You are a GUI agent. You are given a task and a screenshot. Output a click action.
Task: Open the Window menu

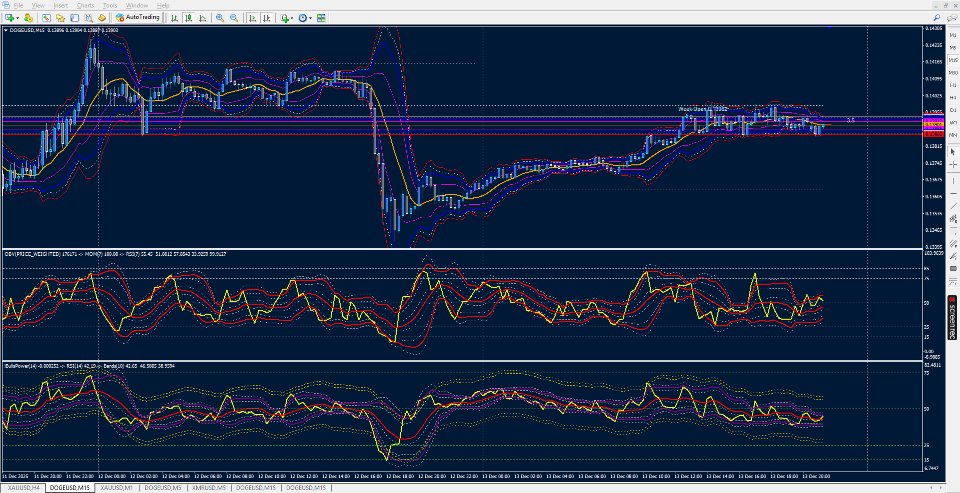click(137, 5)
